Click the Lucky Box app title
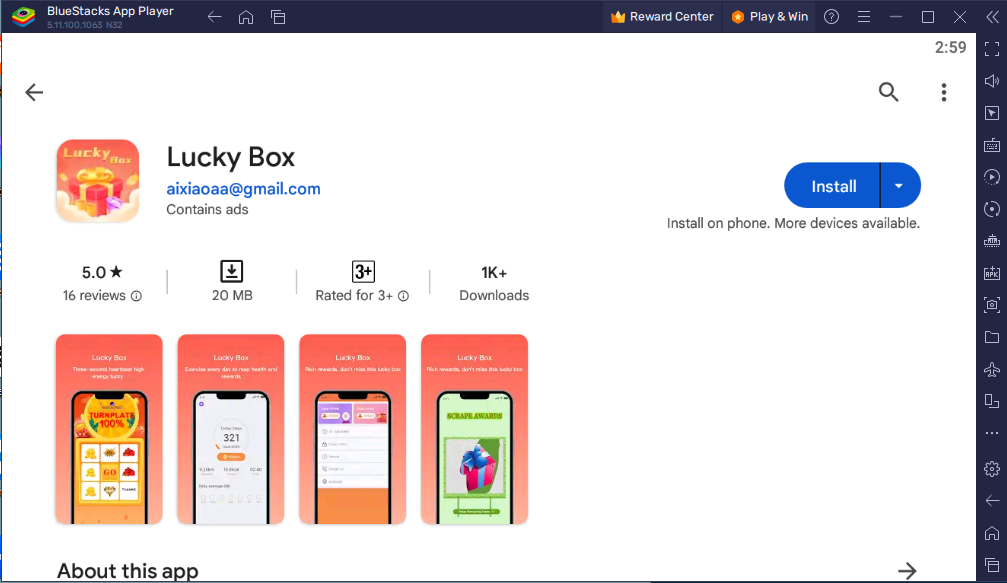Image resolution: width=1007 pixels, height=583 pixels. click(x=231, y=157)
